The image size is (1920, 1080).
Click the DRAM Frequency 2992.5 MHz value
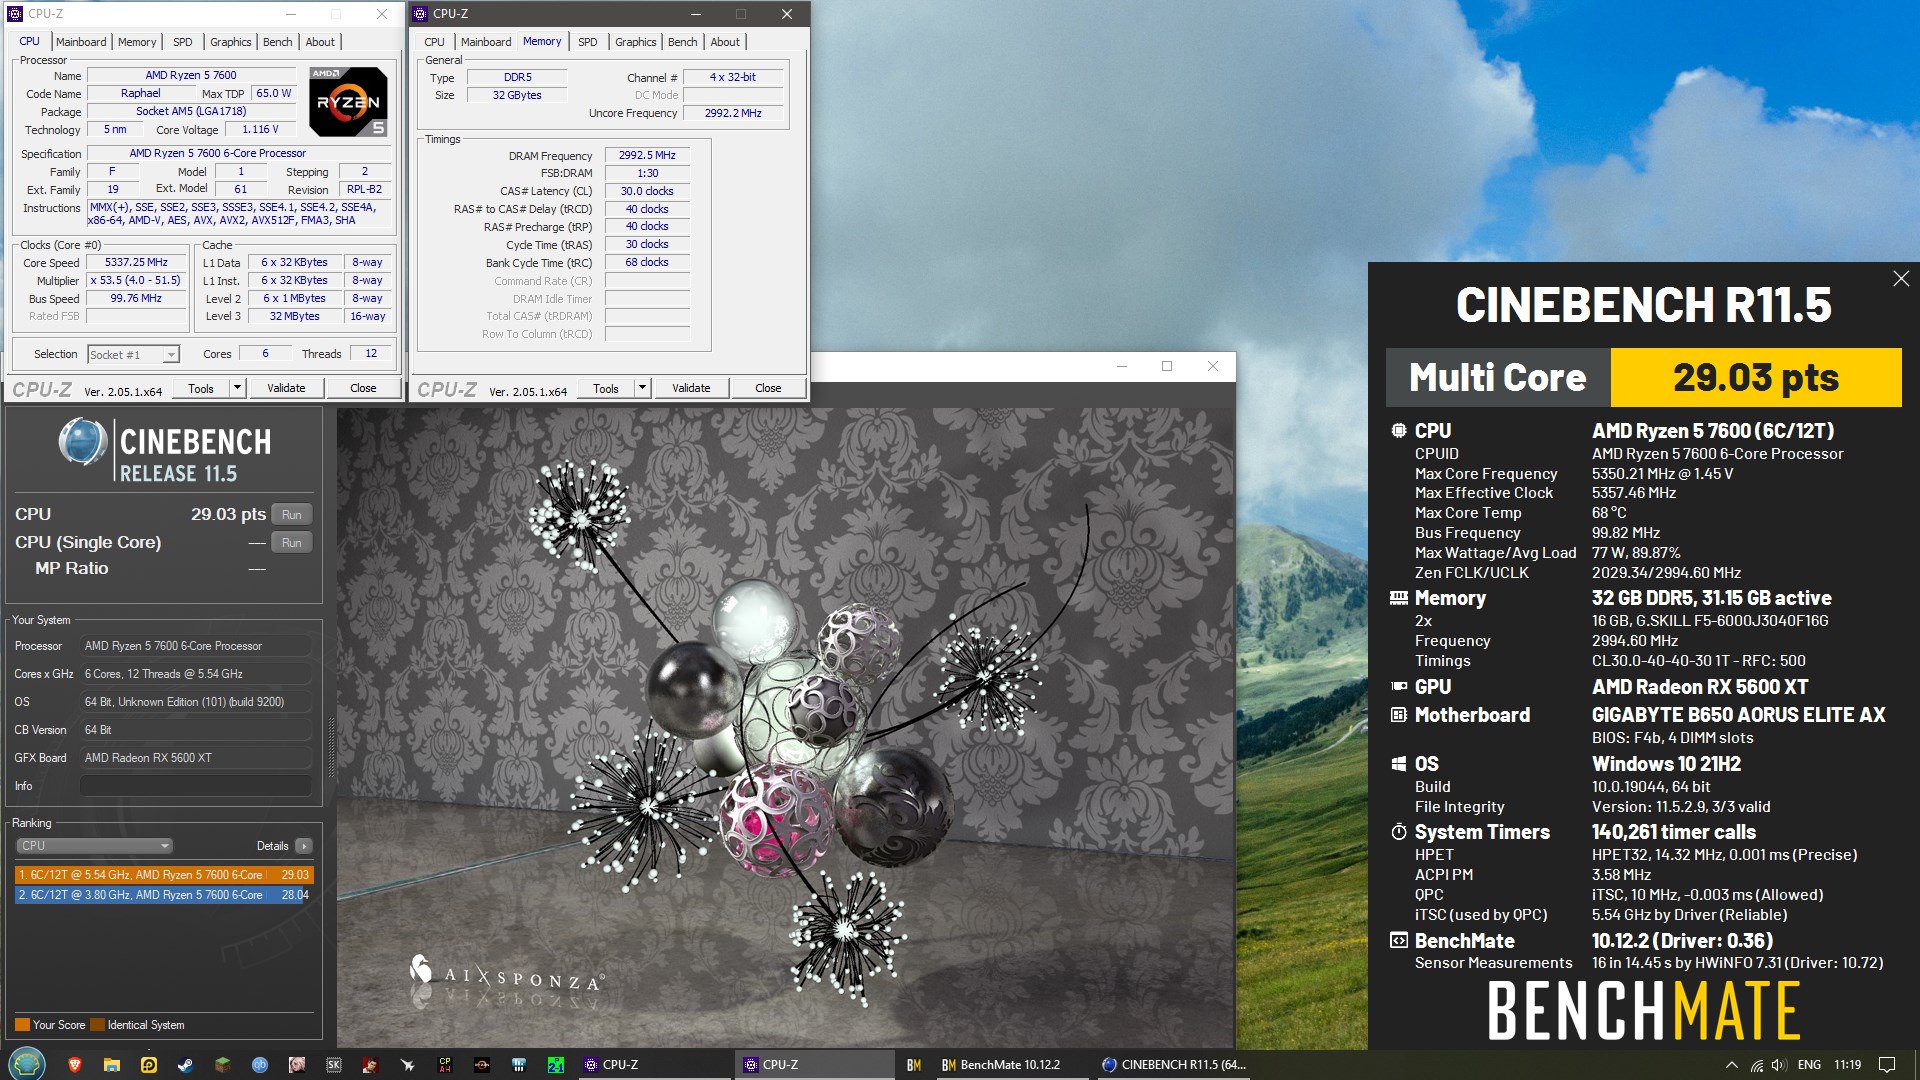tap(647, 156)
